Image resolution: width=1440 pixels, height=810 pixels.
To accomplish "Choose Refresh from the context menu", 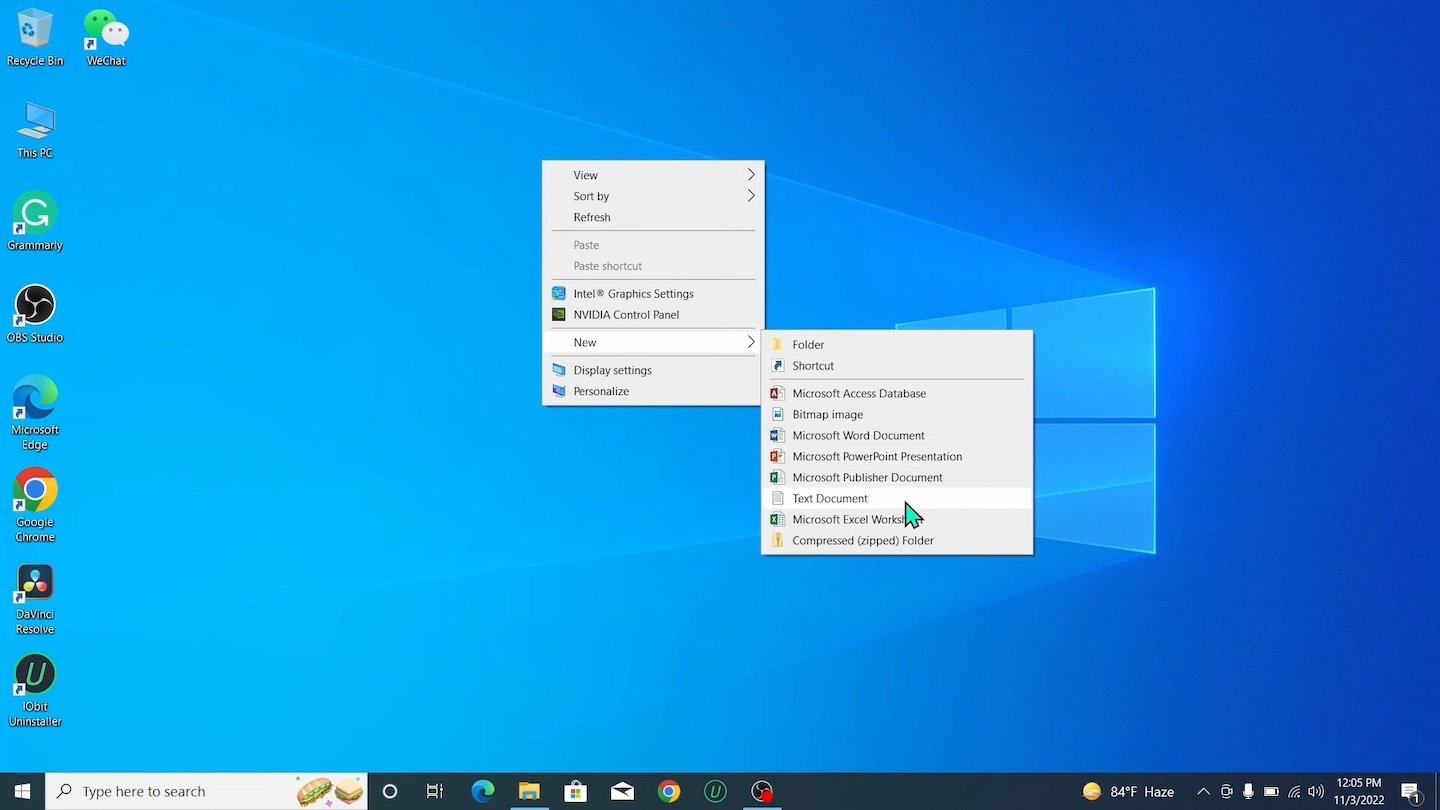I will [x=653, y=217].
